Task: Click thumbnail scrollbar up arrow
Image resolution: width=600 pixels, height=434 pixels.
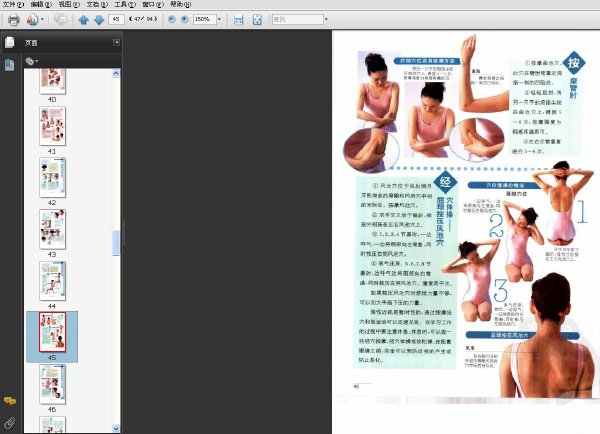Action: (x=116, y=73)
